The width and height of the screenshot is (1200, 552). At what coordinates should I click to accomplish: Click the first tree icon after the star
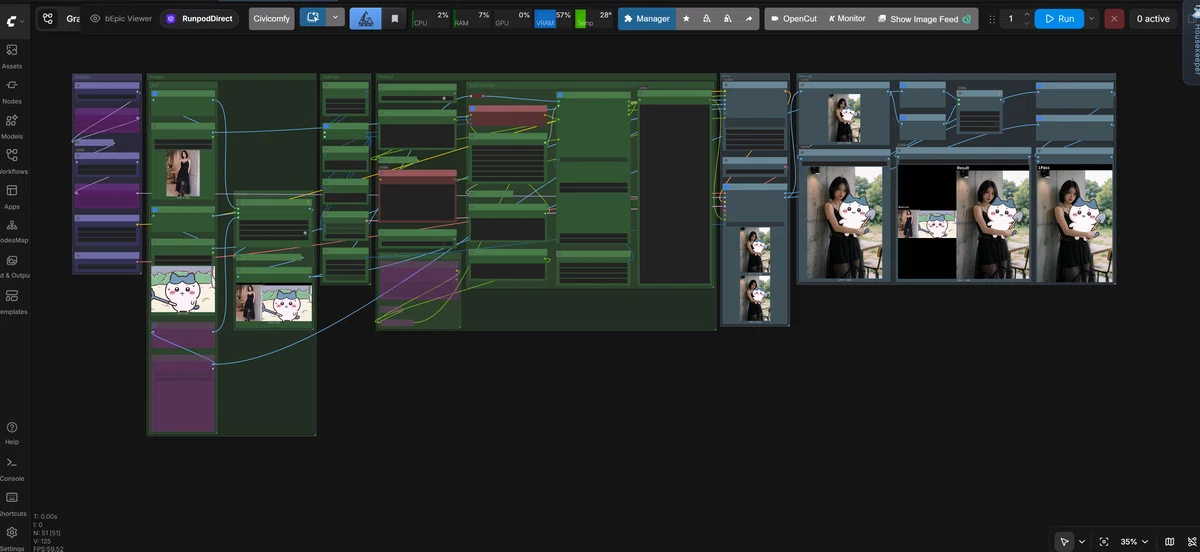[x=708, y=19]
